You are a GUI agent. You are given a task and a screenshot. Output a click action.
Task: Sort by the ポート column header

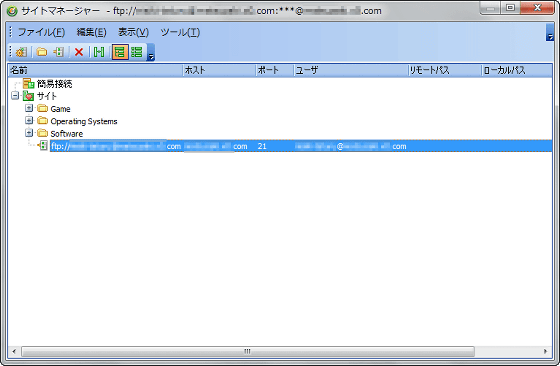click(275, 70)
